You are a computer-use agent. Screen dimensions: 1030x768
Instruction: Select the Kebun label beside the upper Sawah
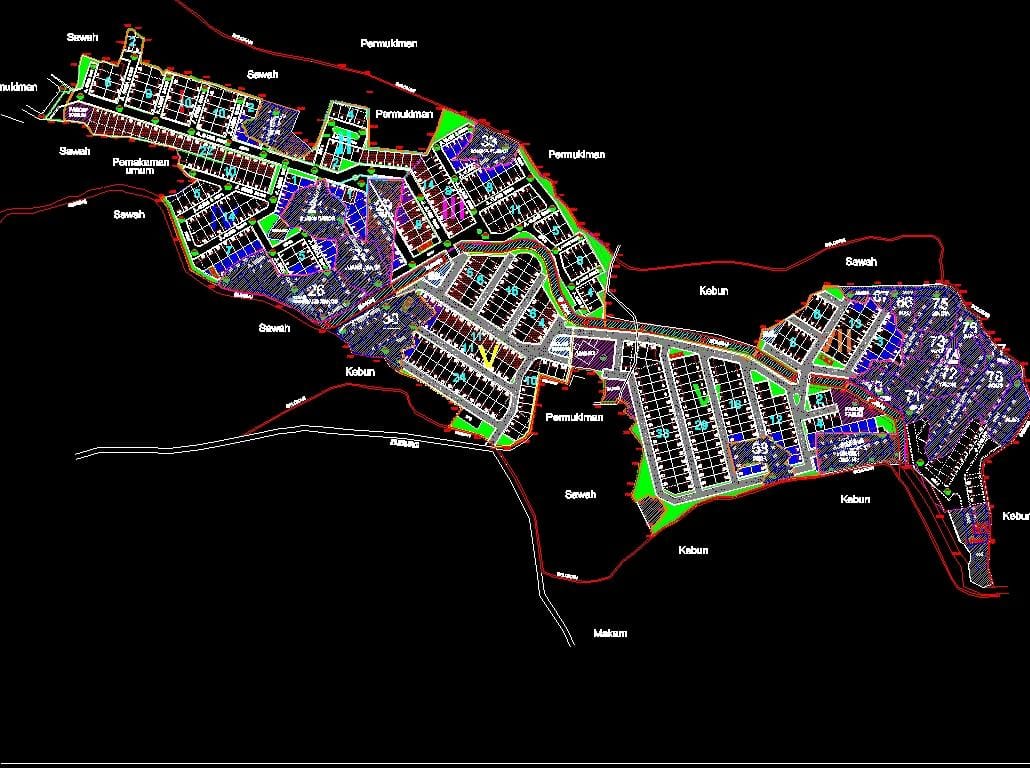pyautogui.click(x=714, y=290)
